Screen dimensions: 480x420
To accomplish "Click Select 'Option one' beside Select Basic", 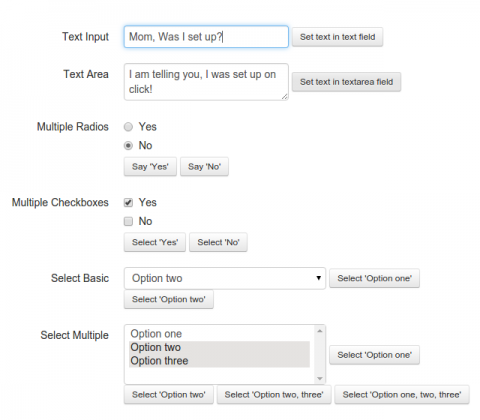I will [374, 278].
